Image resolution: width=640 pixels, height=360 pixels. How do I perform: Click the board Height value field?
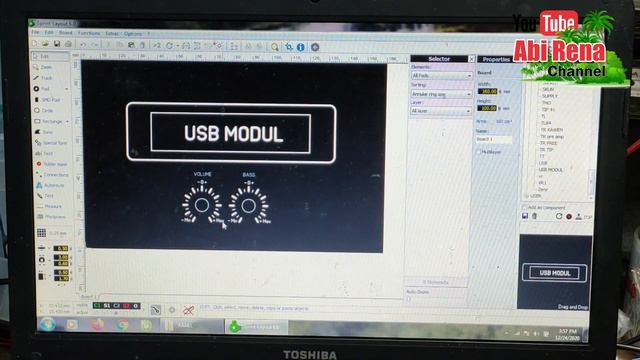[487, 108]
